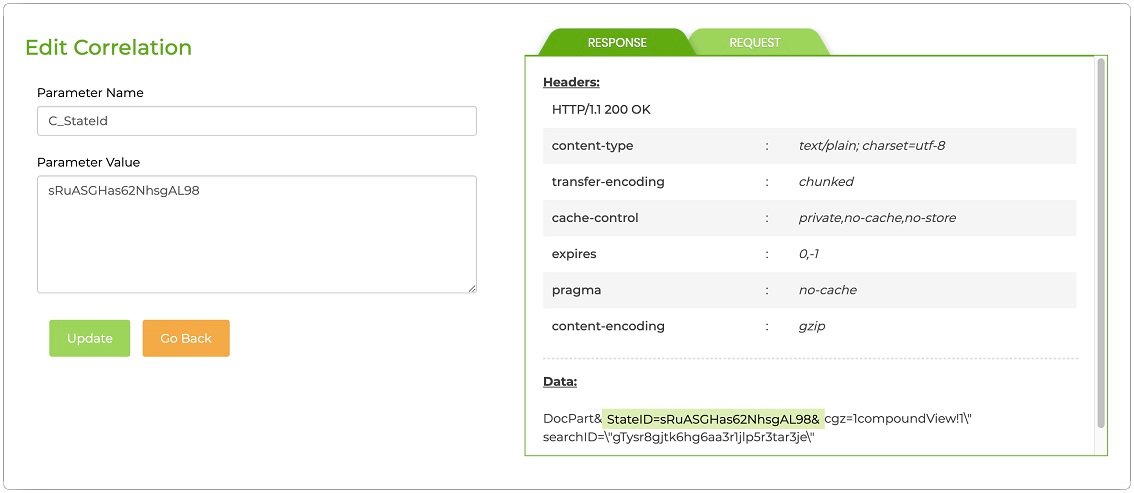This screenshot has width=1134, height=493.
Task: Click the Headers section heading
Action: tap(571, 82)
